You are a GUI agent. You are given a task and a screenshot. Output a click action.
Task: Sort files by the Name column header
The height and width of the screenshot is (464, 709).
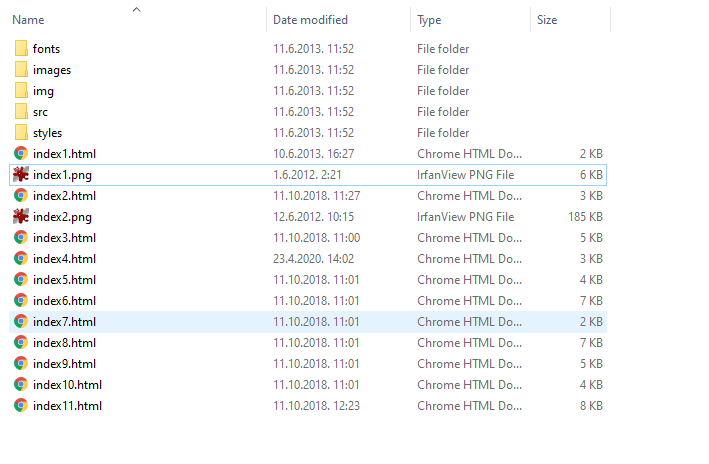click(x=29, y=20)
